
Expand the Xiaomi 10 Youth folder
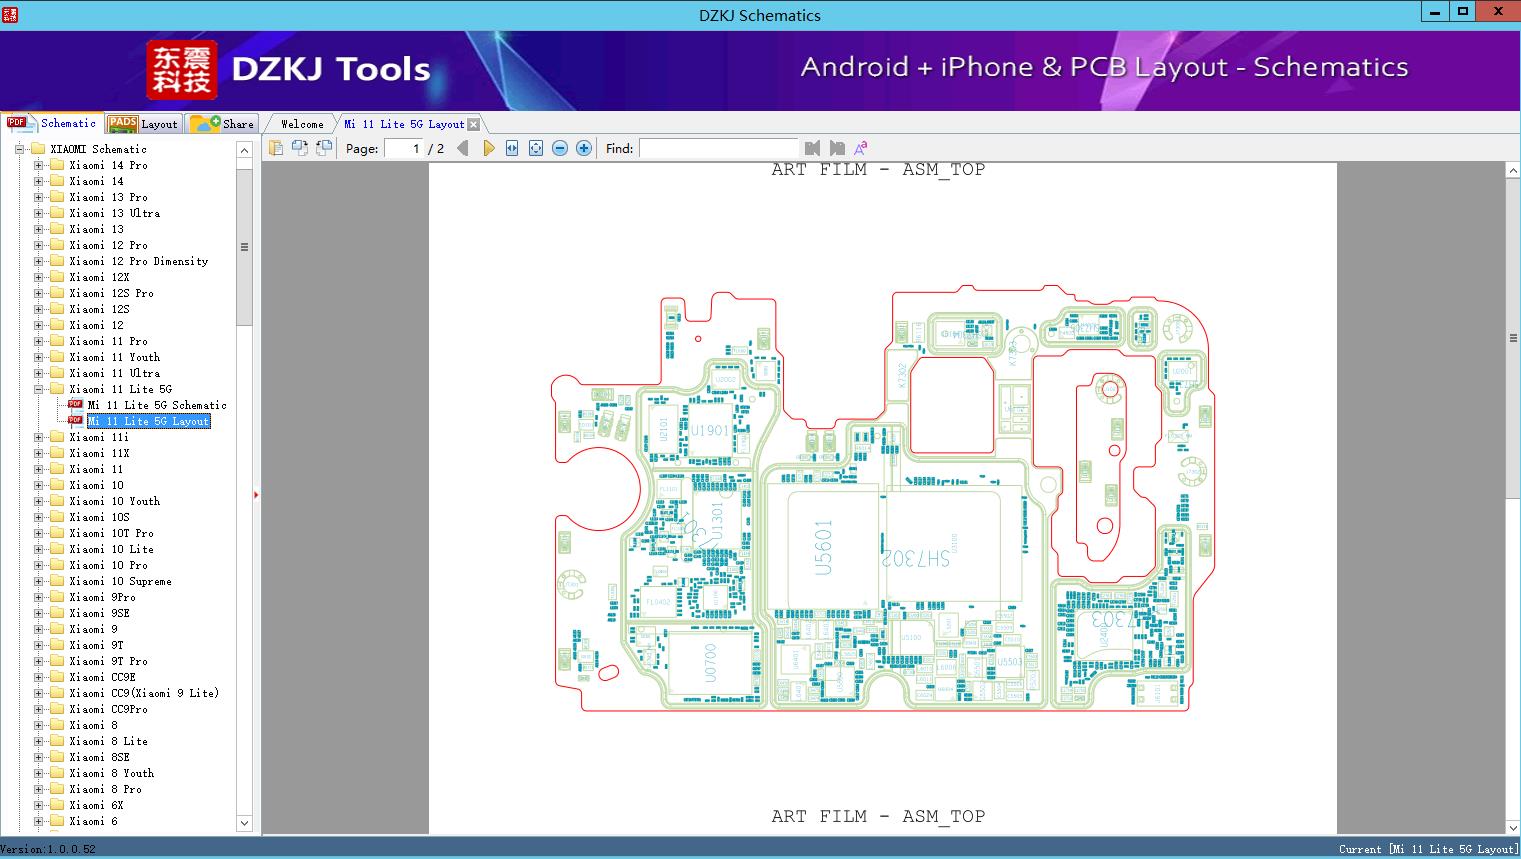pyautogui.click(x=38, y=501)
